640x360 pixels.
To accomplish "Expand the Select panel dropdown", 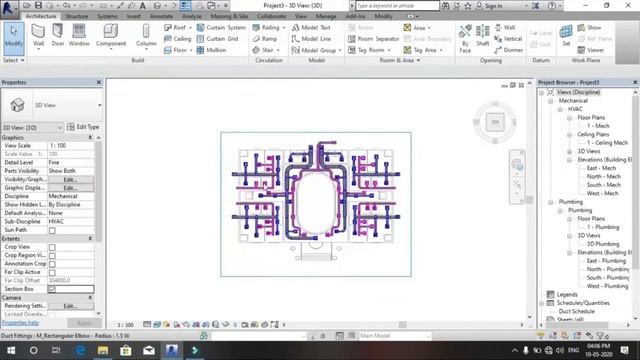I will tap(13, 60).
